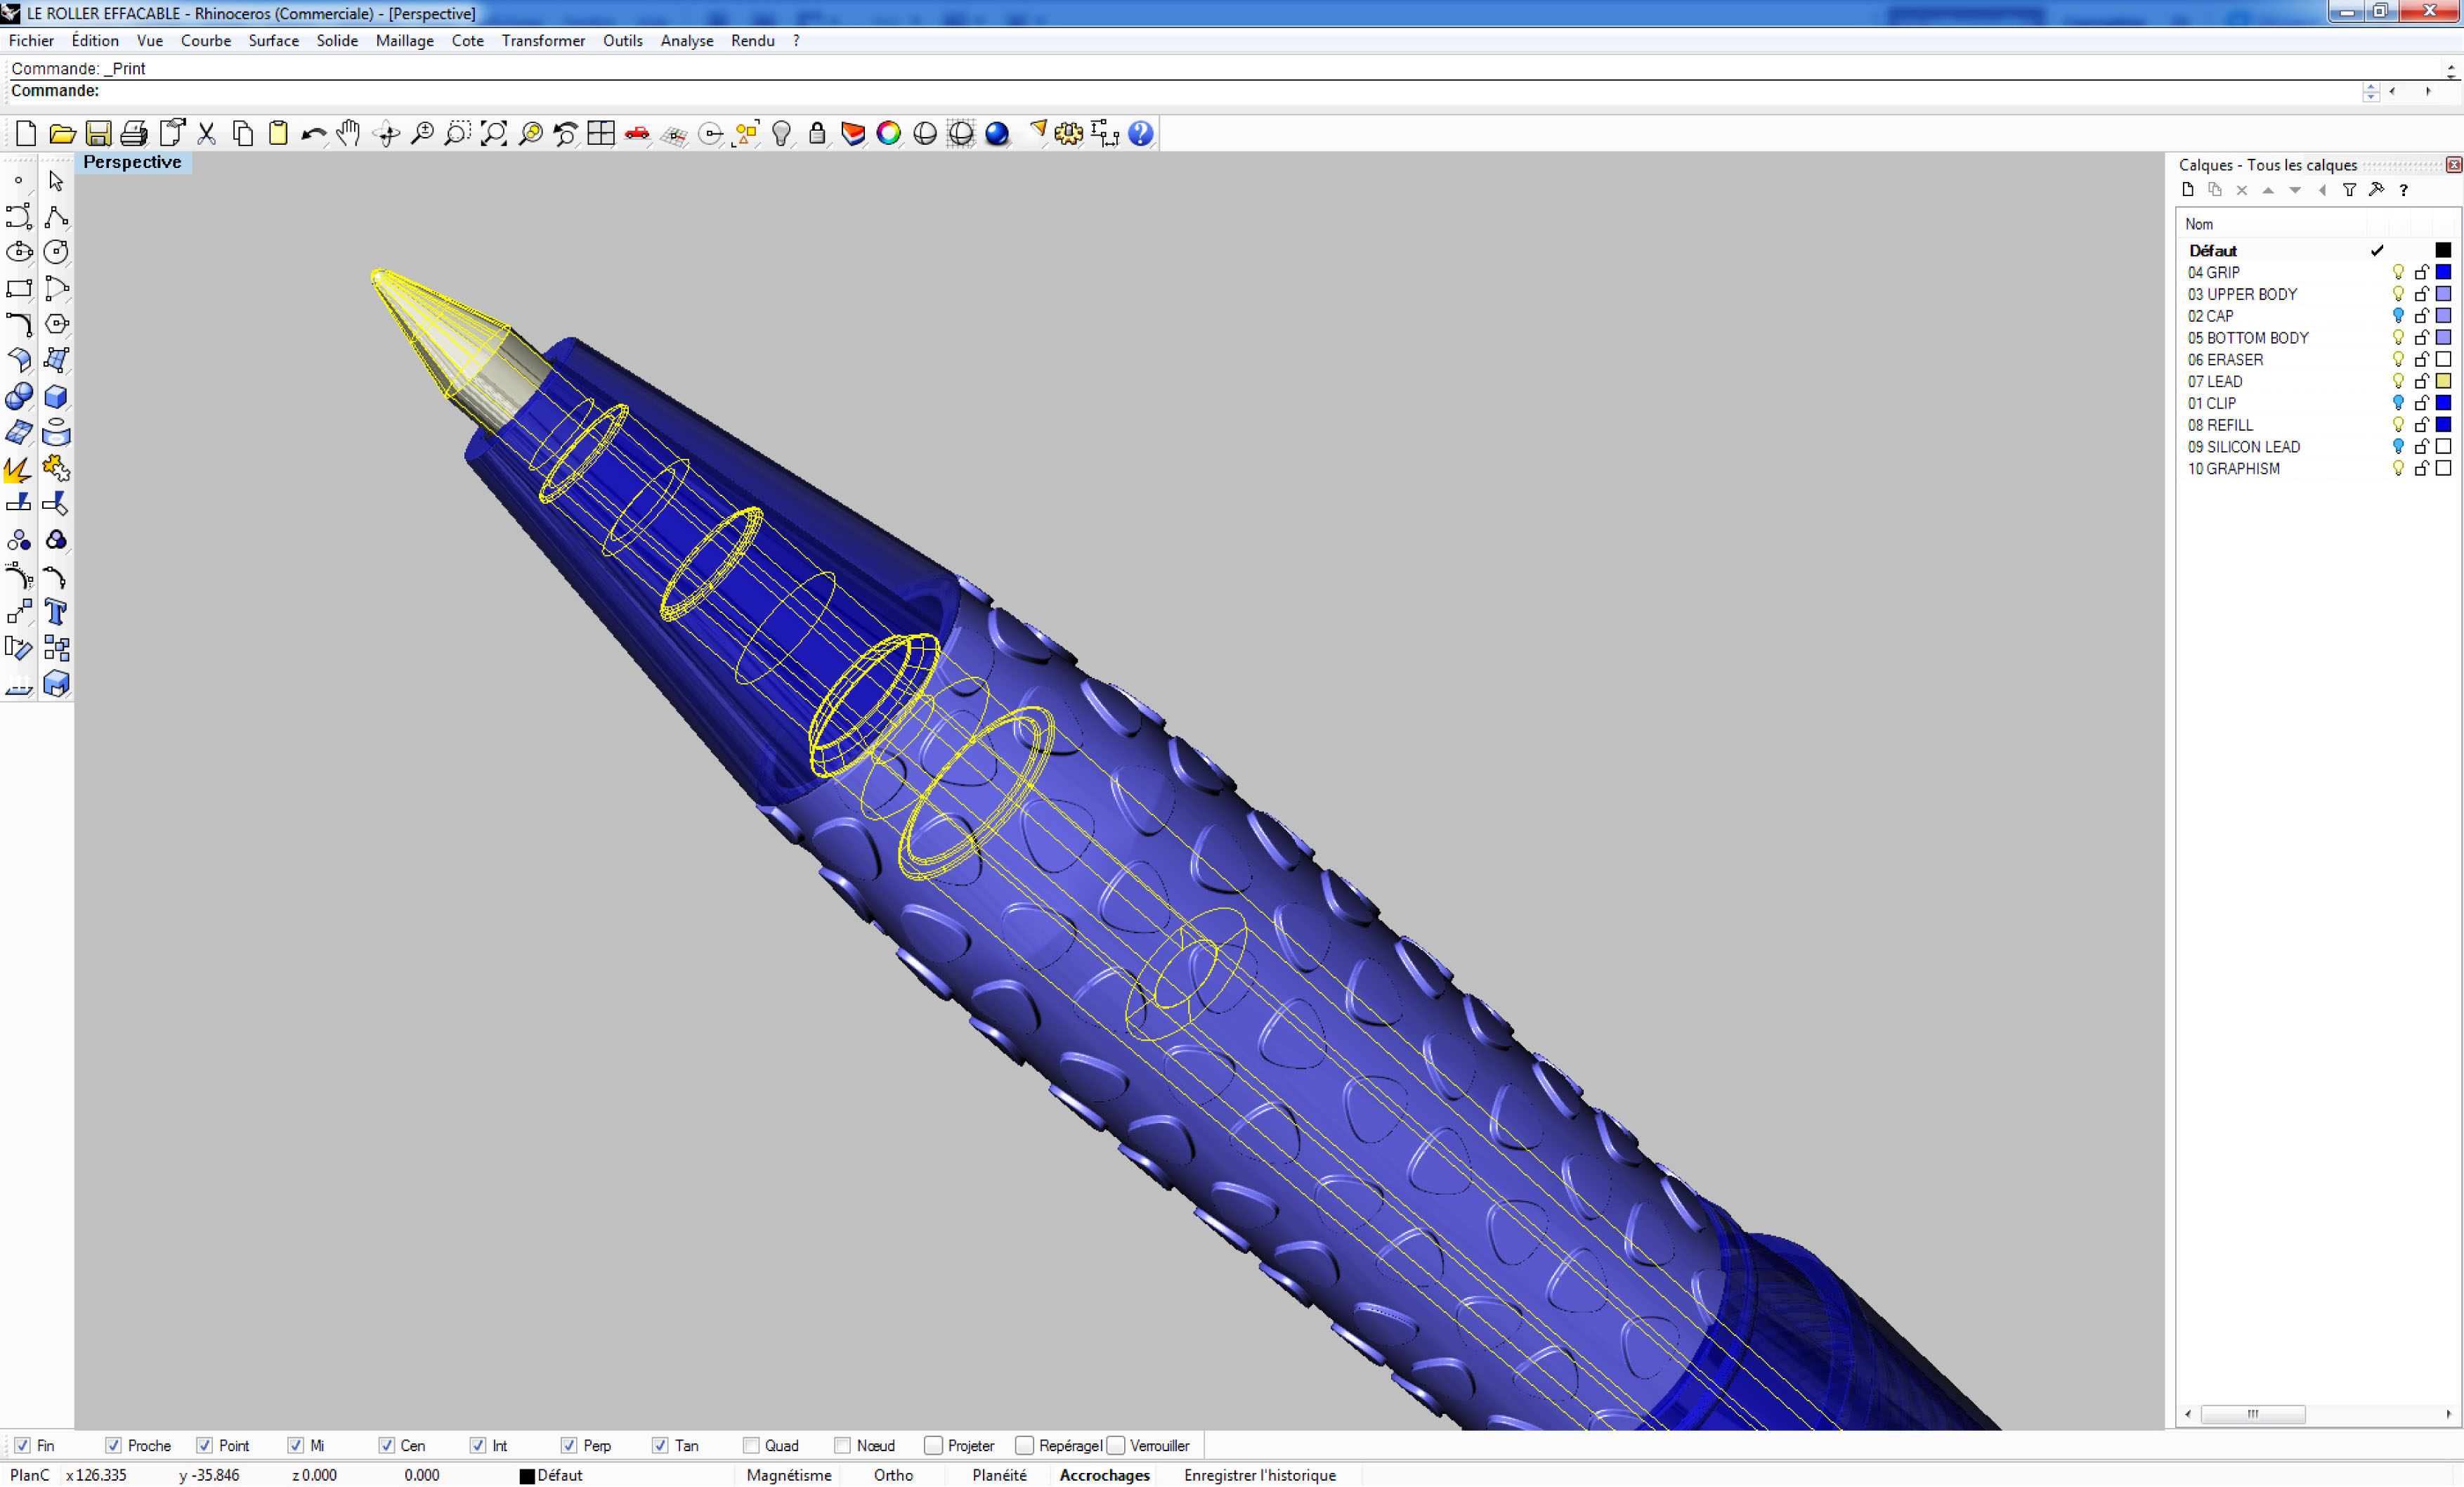
Task: Activate the Pan hand tool
Action: 348,133
